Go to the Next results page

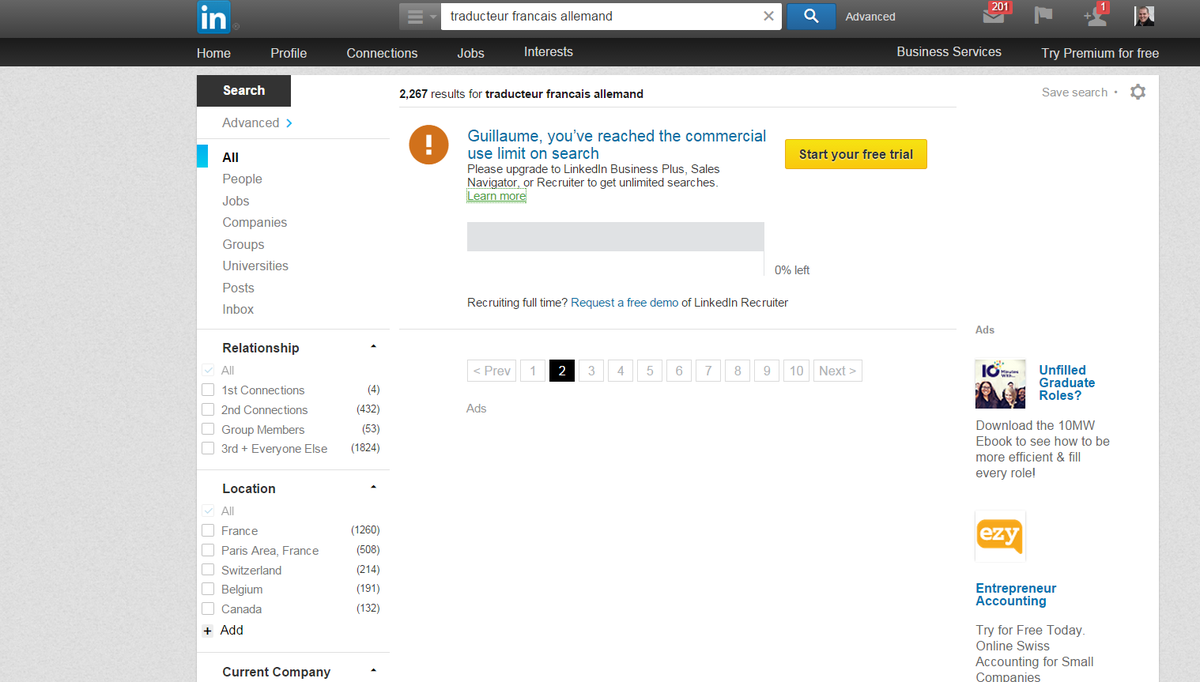(838, 371)
